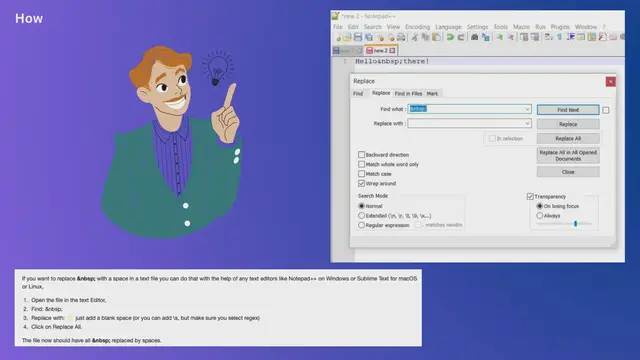This screenshot has width=640, height=360.
Task: Click the Replace All button
Action: [568, 138]
